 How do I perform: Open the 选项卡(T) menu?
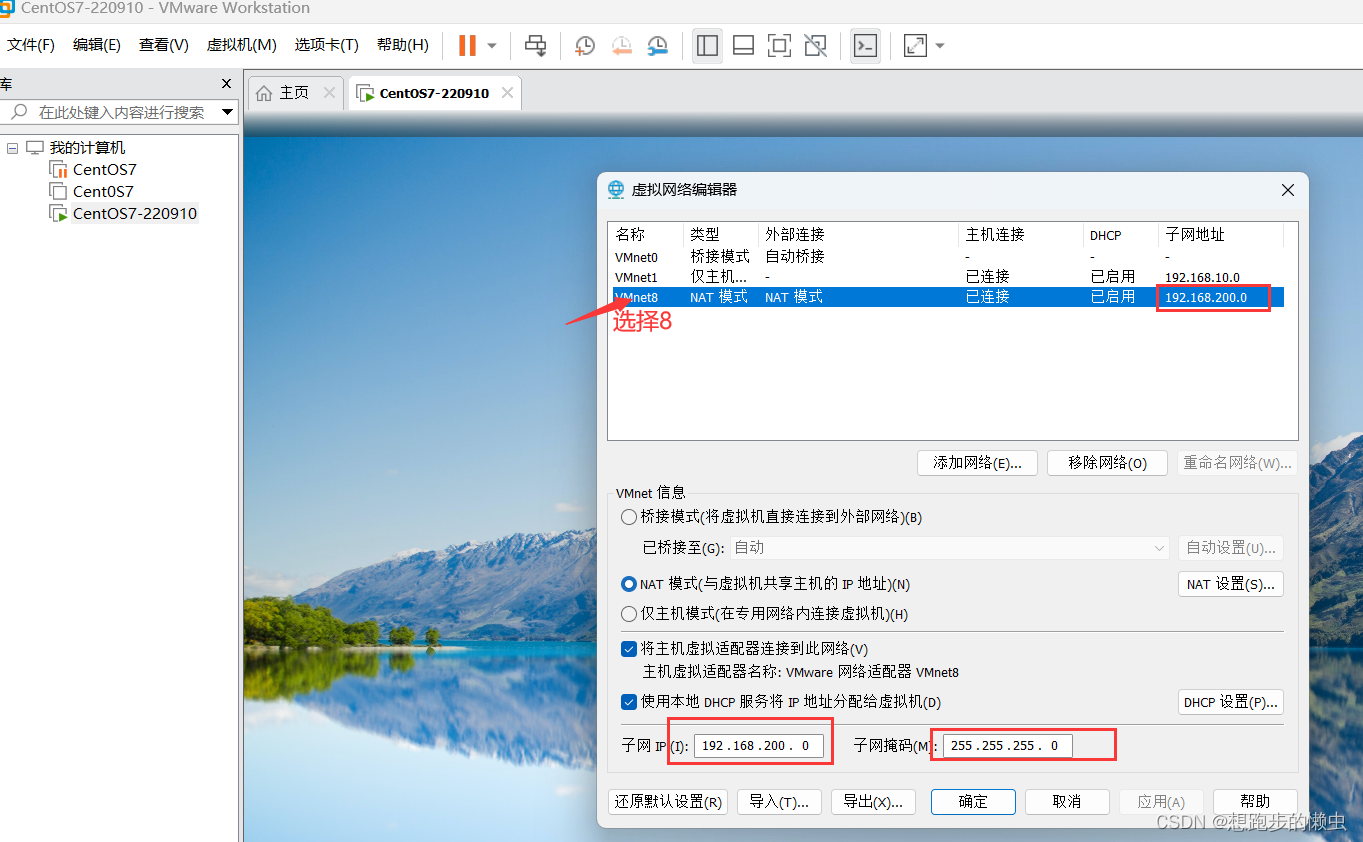pyautogui.click(x=326, y=45)
